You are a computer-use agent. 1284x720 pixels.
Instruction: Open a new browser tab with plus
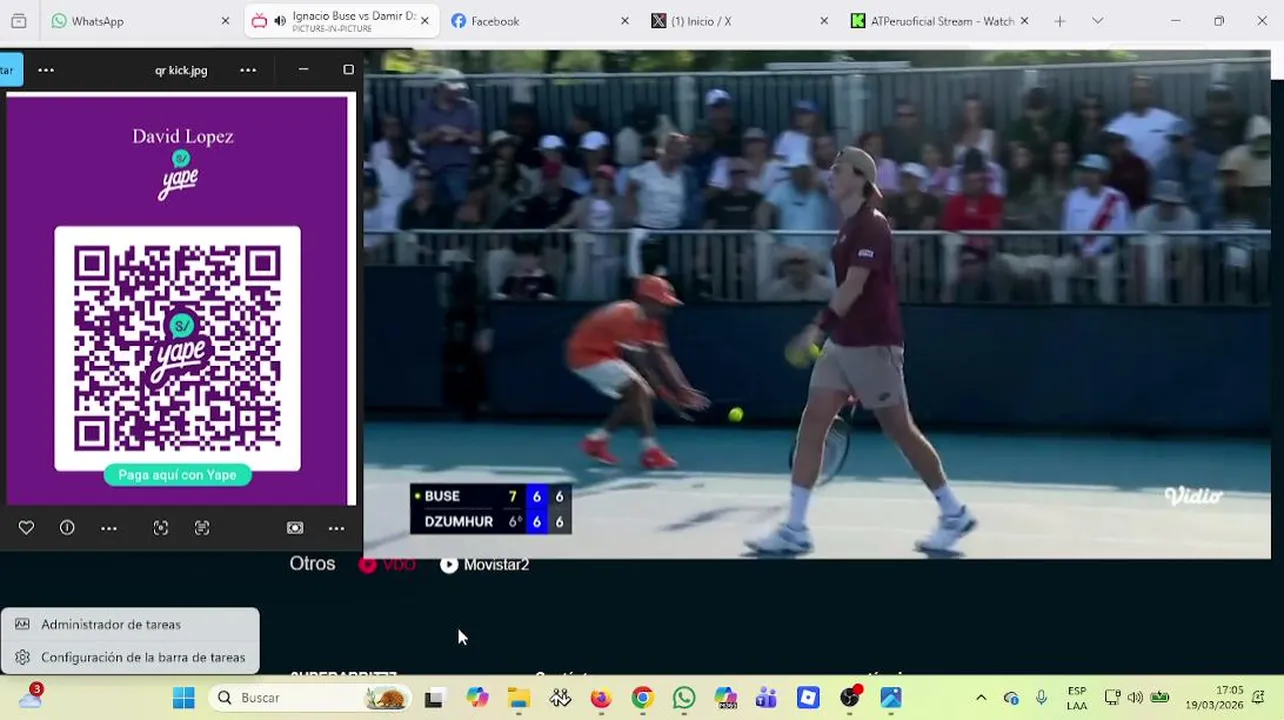pos(1059,21)
